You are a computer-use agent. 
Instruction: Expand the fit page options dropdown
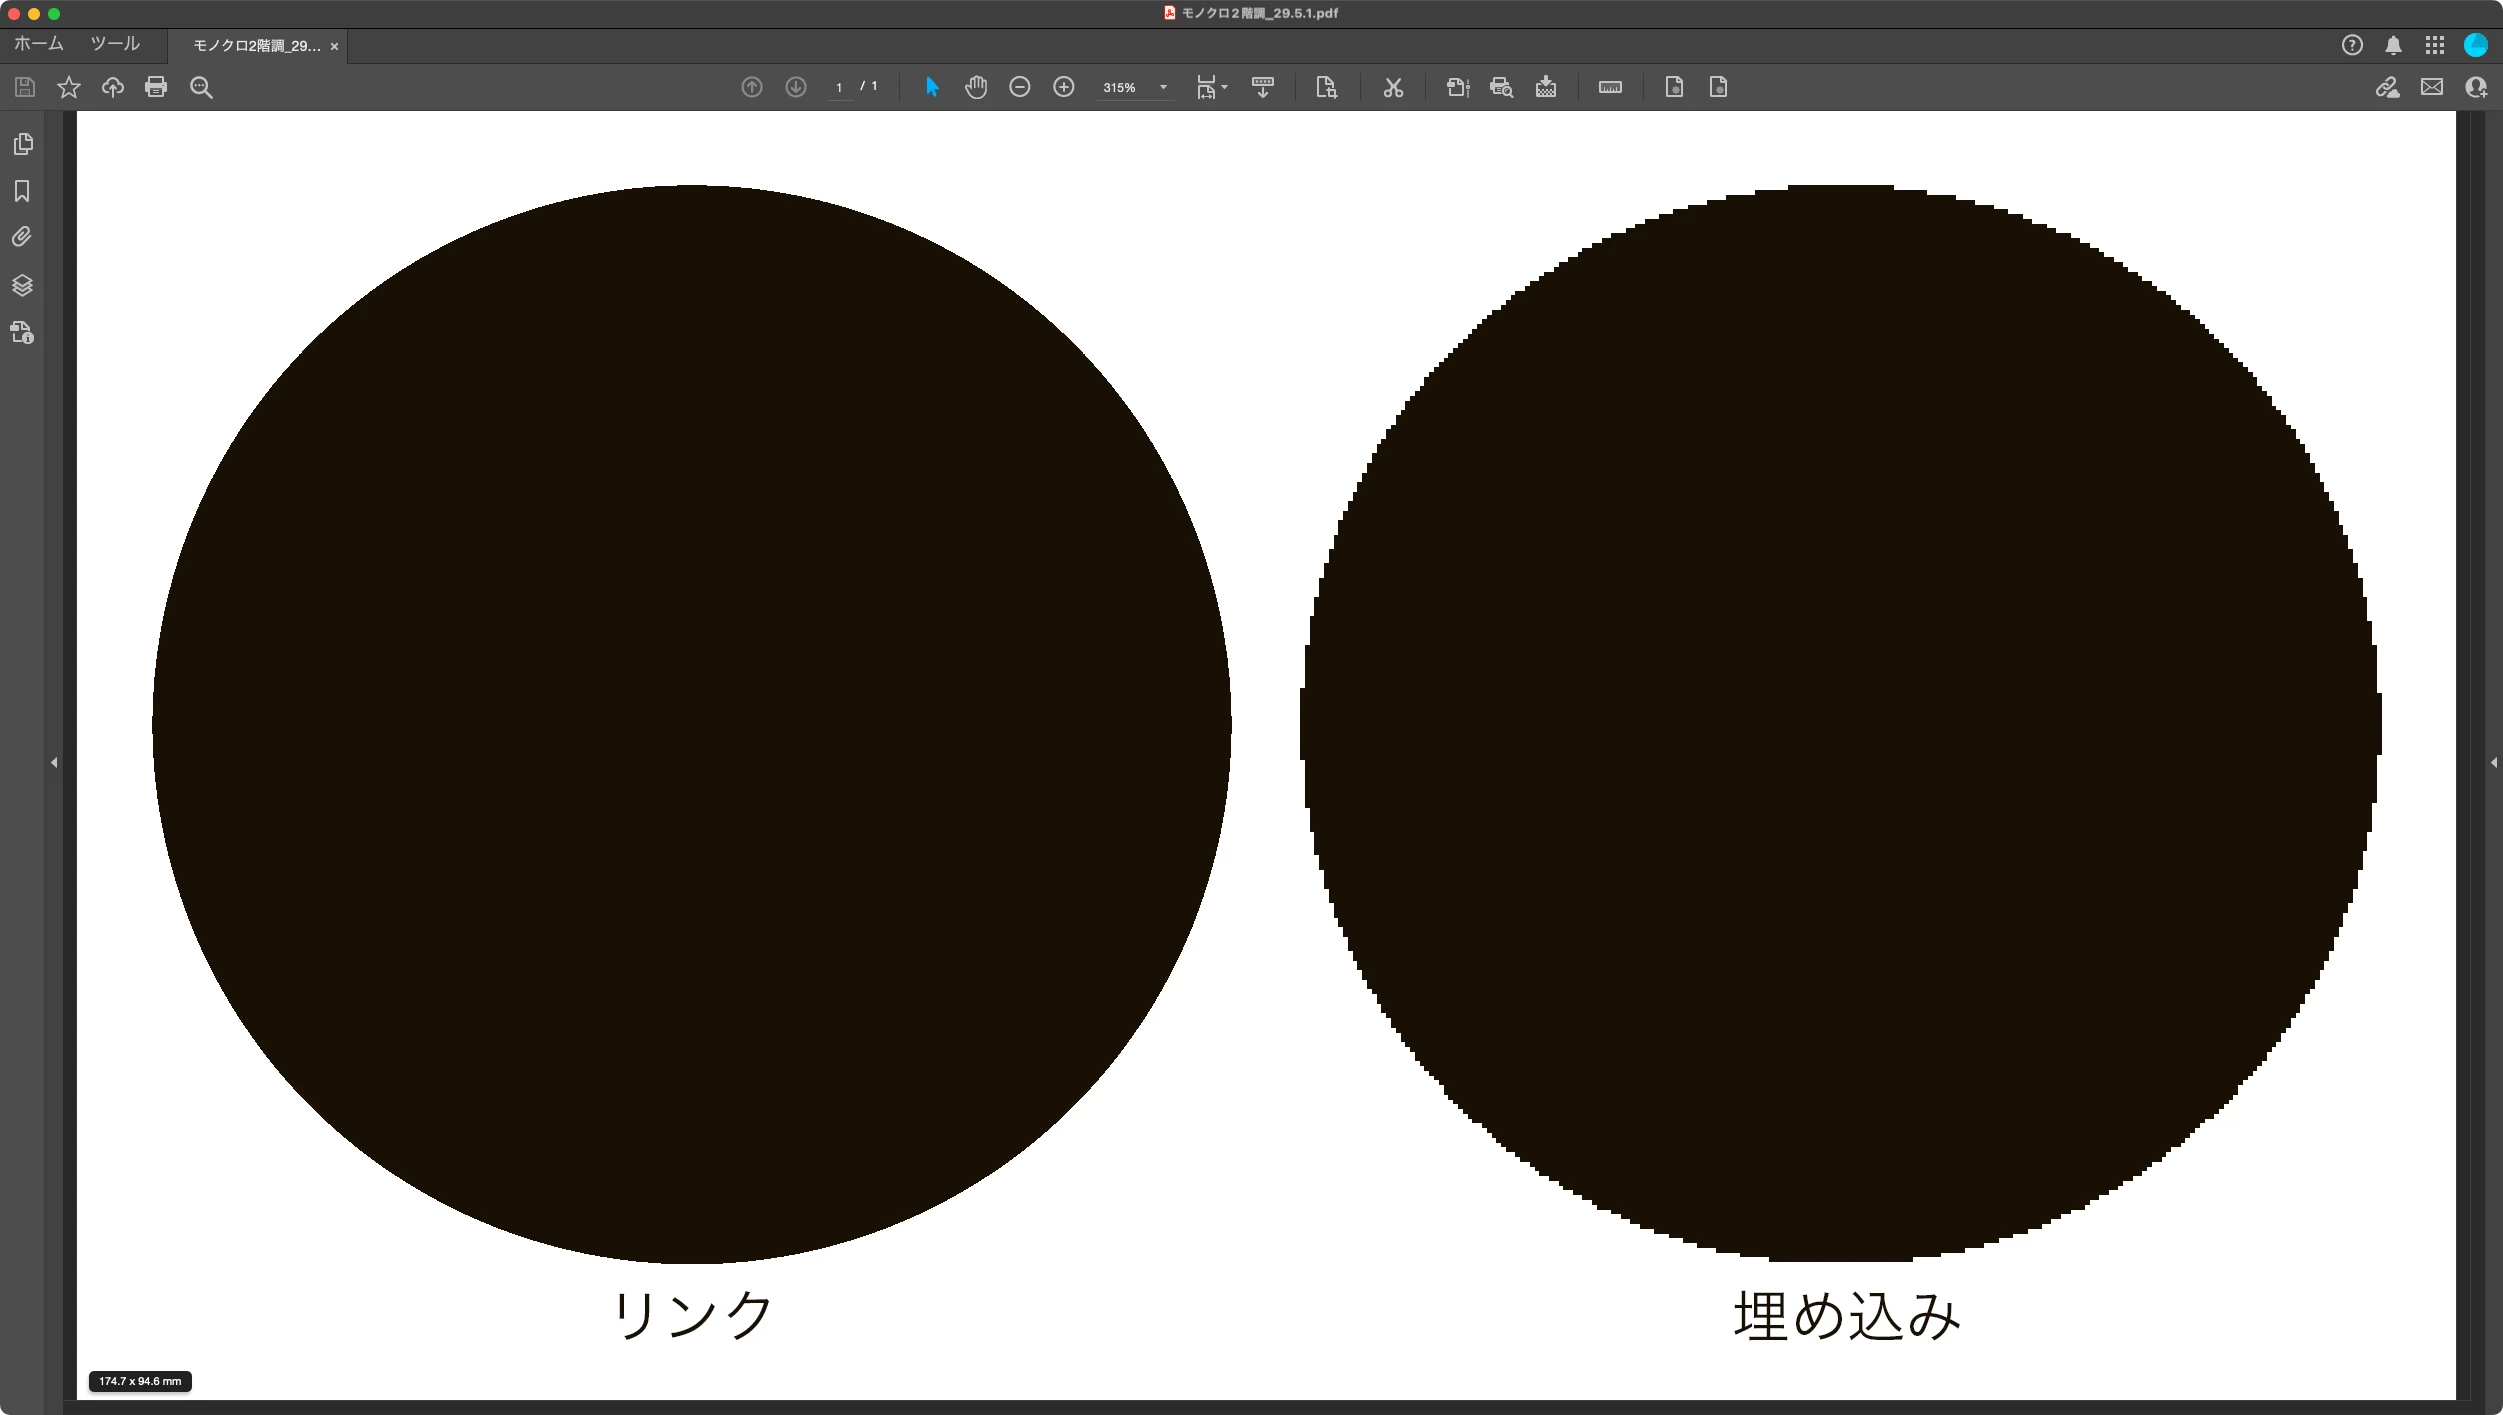click(x=1224, y=87)
